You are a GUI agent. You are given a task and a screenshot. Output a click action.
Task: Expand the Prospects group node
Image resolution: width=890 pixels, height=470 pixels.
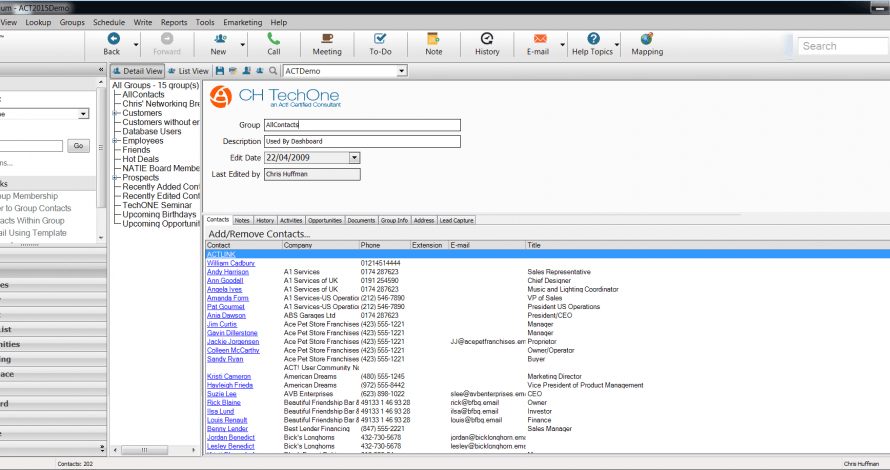[x=115, y=178]
